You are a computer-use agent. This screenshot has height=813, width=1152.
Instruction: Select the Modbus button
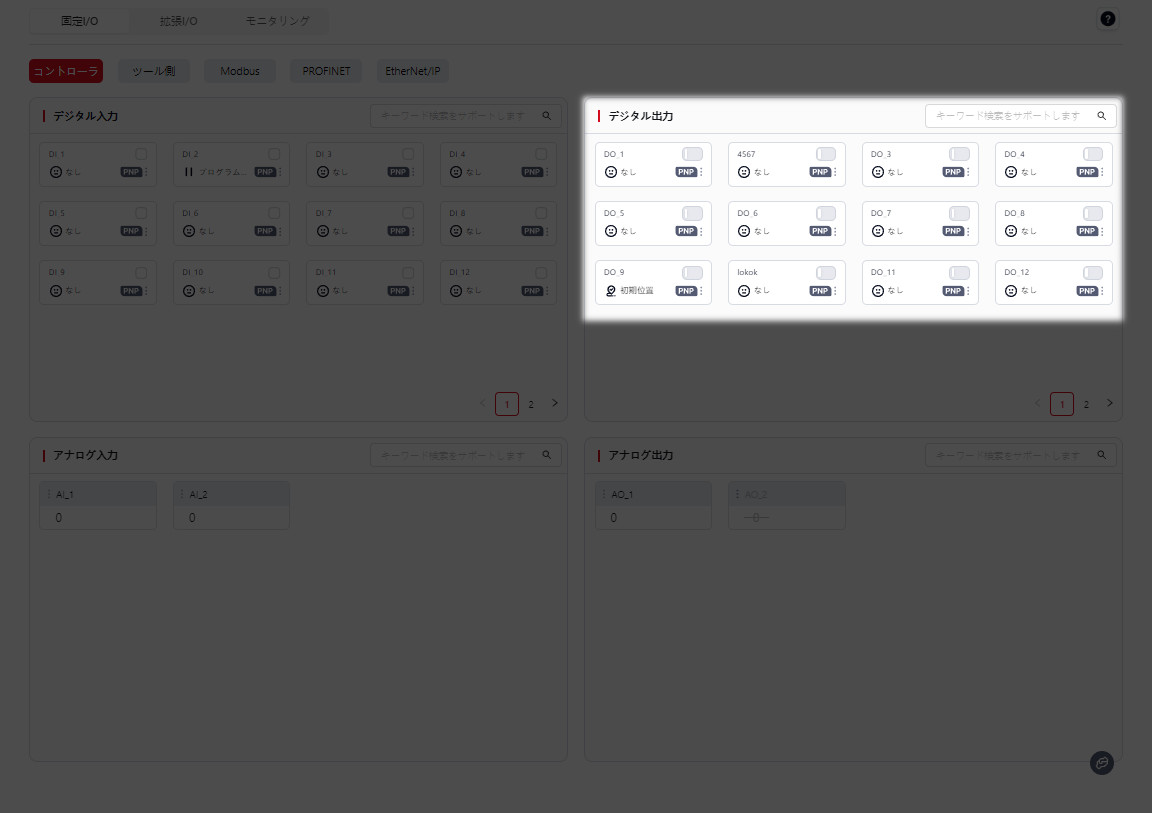tap(240, 72)
